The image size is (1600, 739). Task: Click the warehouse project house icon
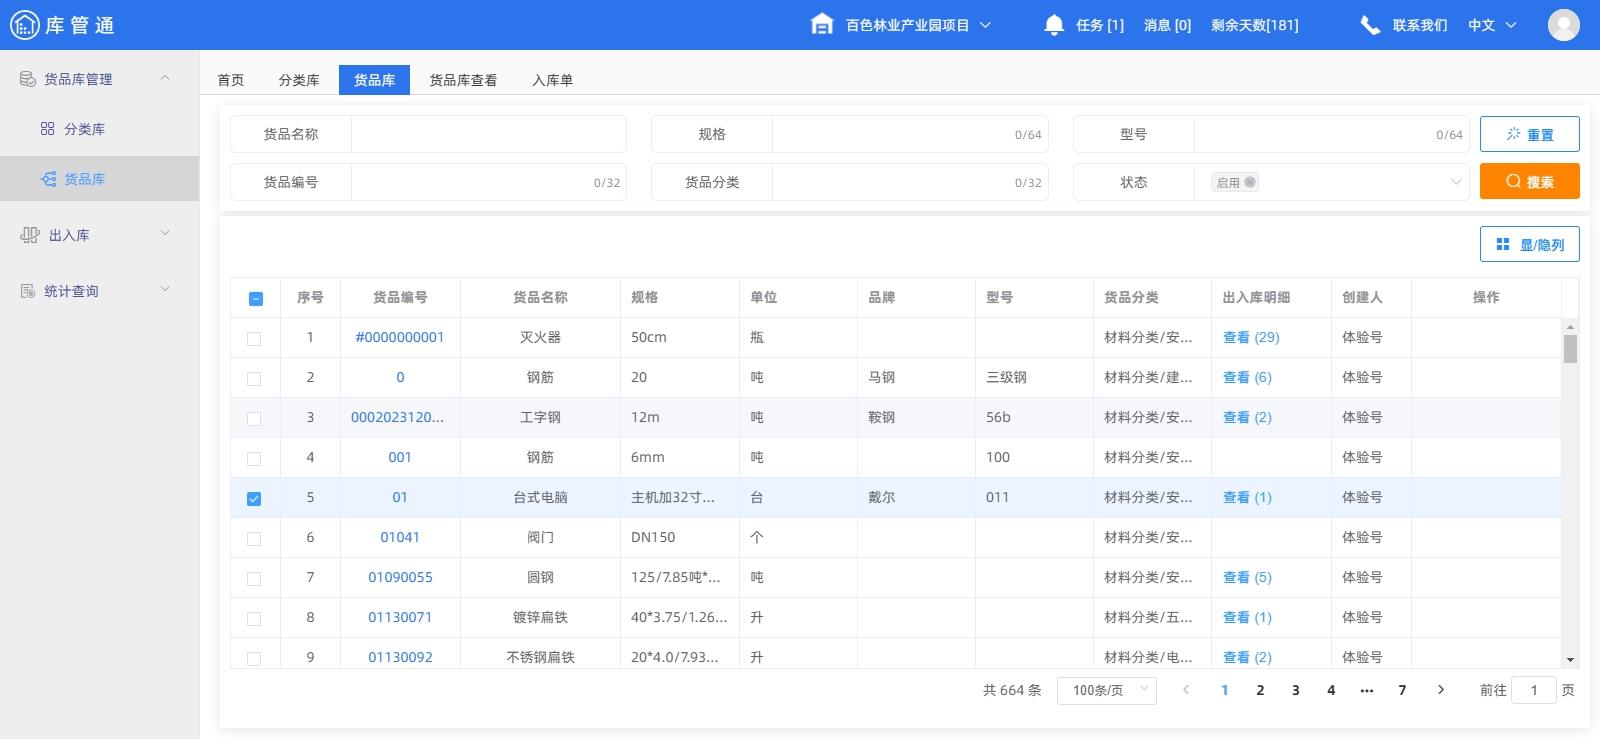[822, 24]
